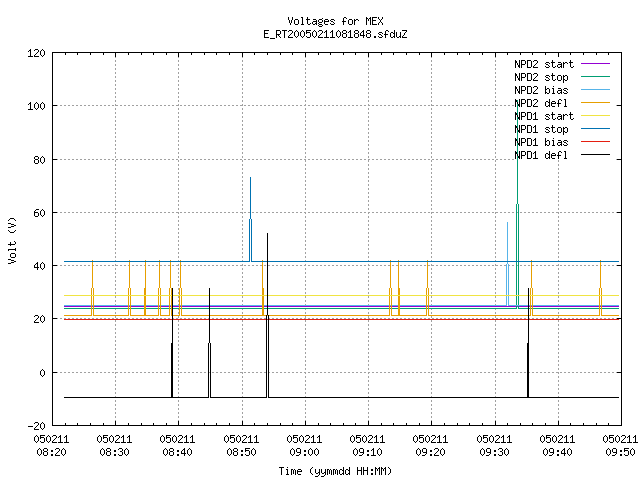Click the black NPD1 defl legend line
This screenshot has height=480, width=640.
(x=596, y=155)
